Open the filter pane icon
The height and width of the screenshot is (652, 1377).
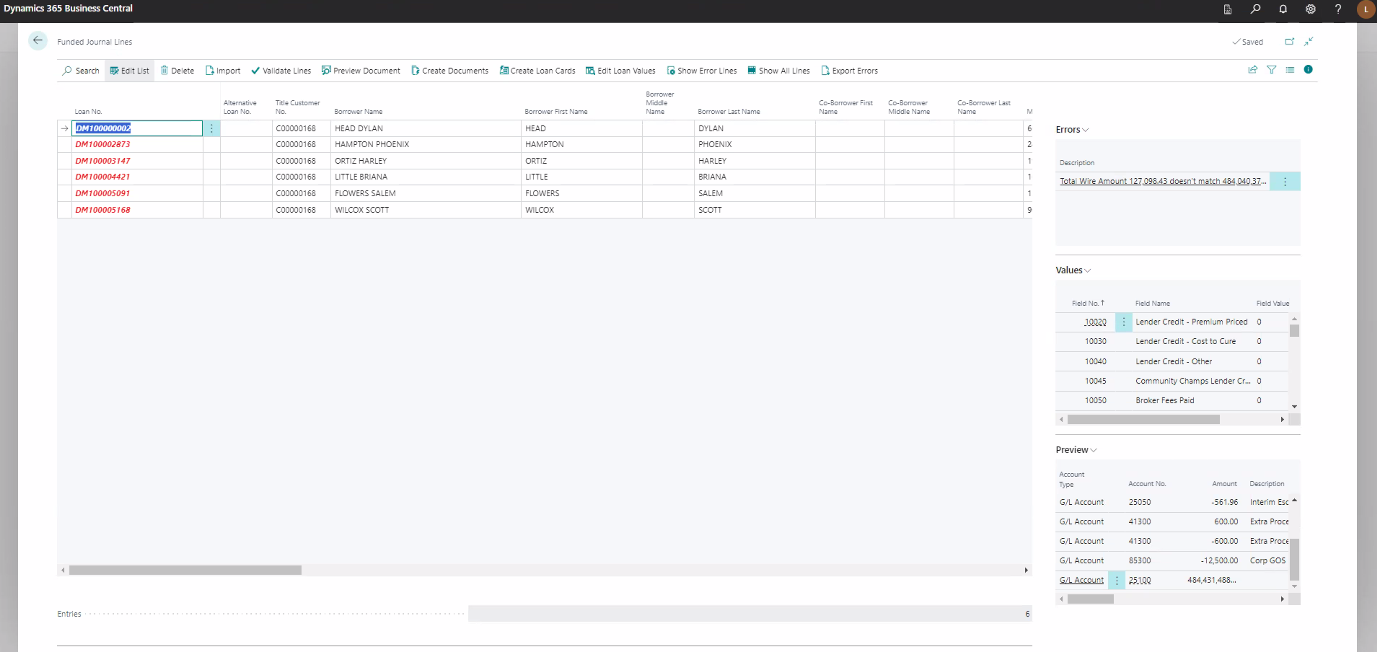[1272, 69]
